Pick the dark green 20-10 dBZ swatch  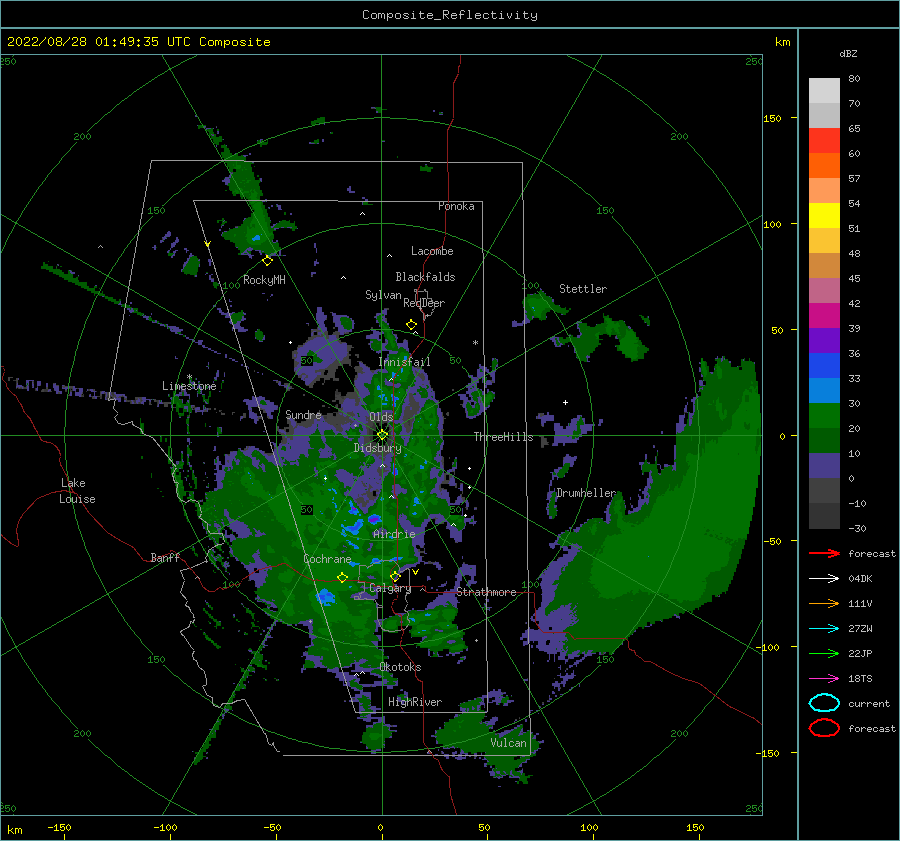coord(824,440)
